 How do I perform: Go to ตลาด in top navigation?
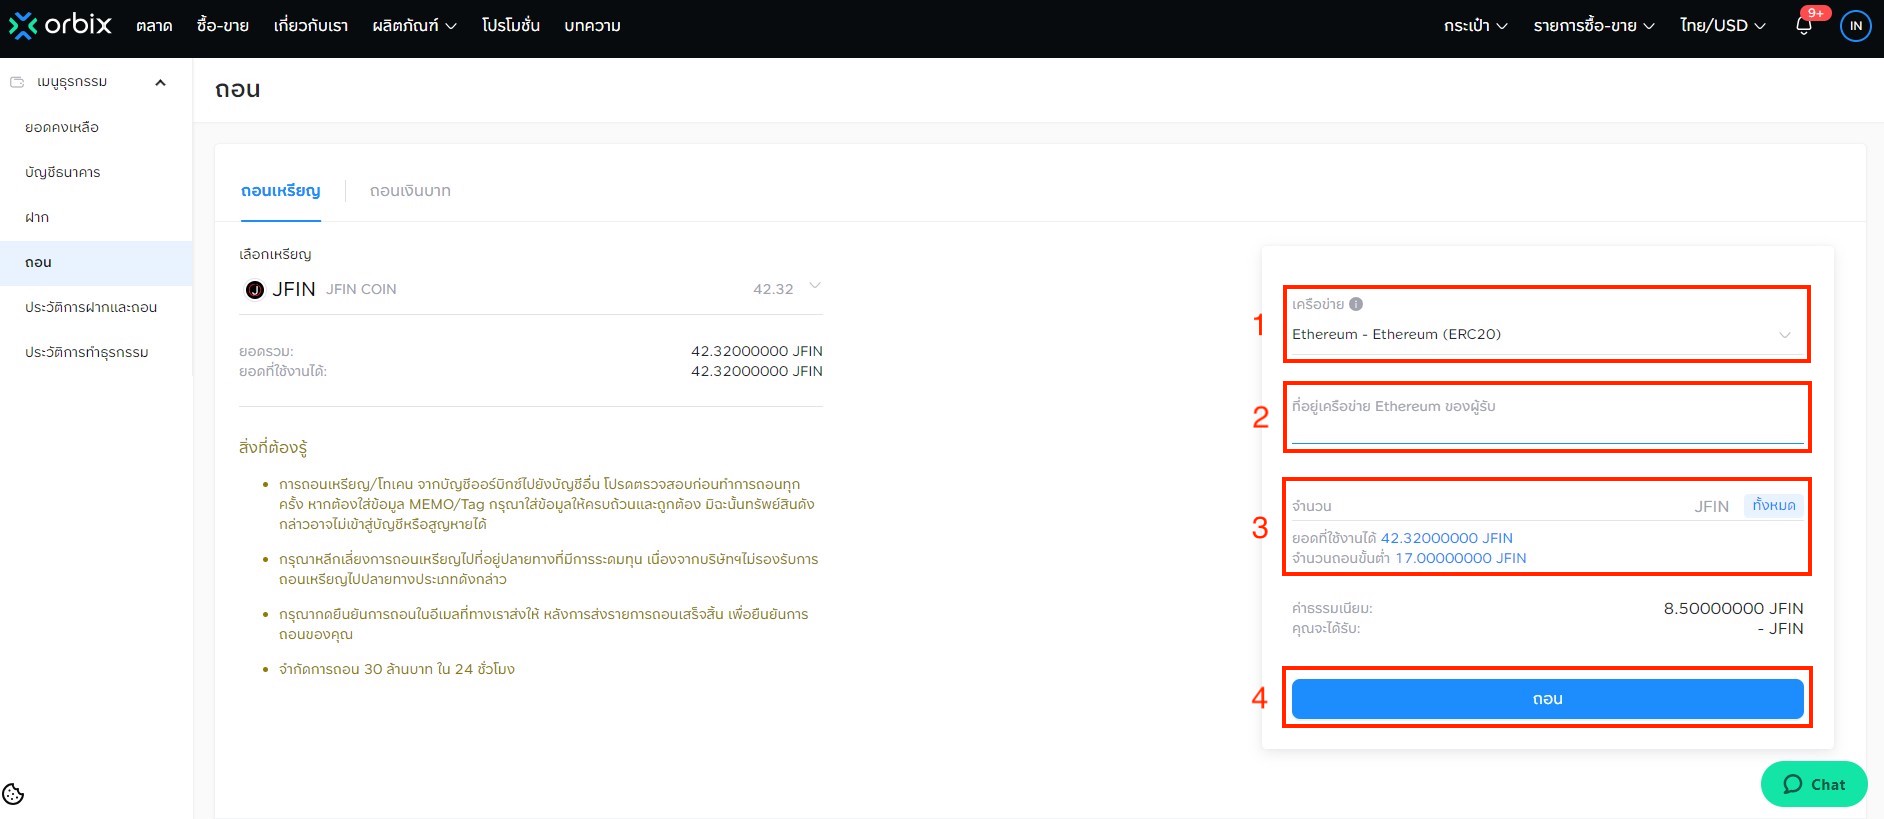154,26
